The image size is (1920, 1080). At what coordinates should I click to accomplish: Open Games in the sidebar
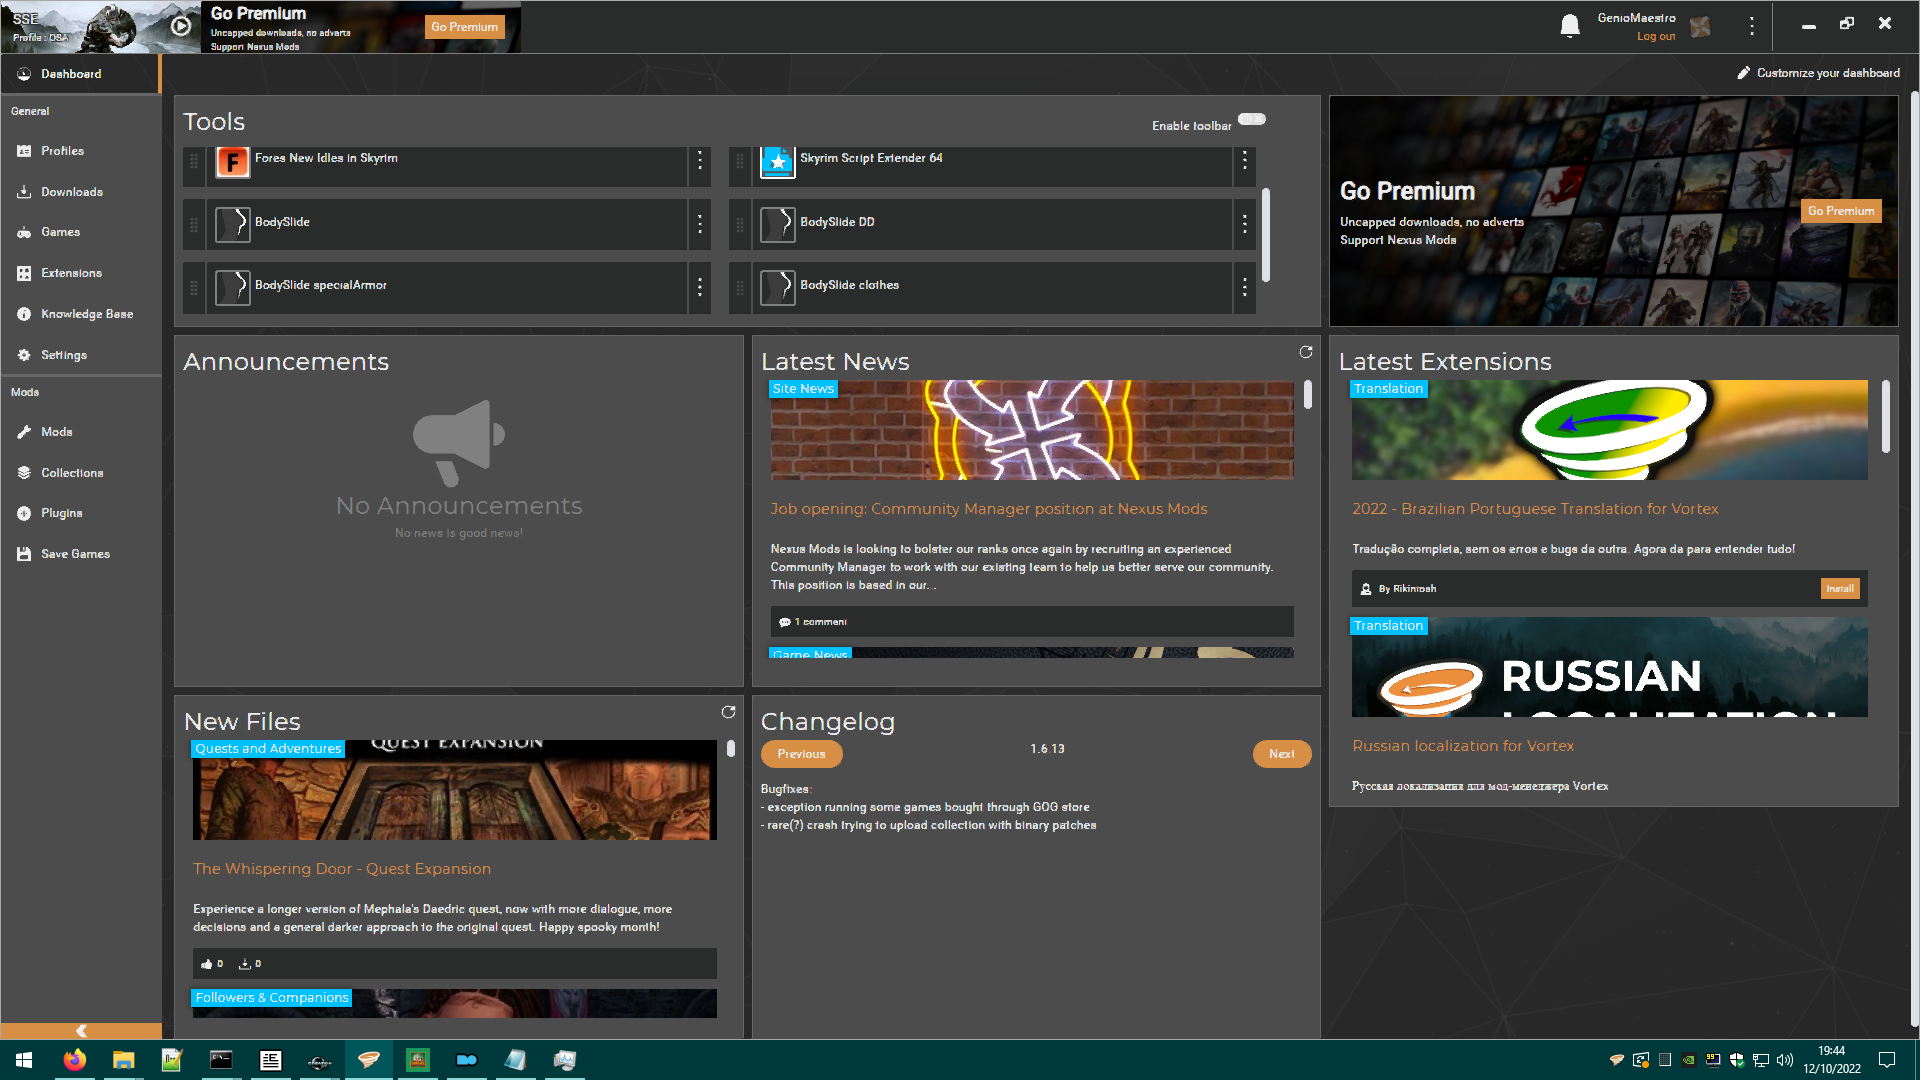click(x=80, y=232)
